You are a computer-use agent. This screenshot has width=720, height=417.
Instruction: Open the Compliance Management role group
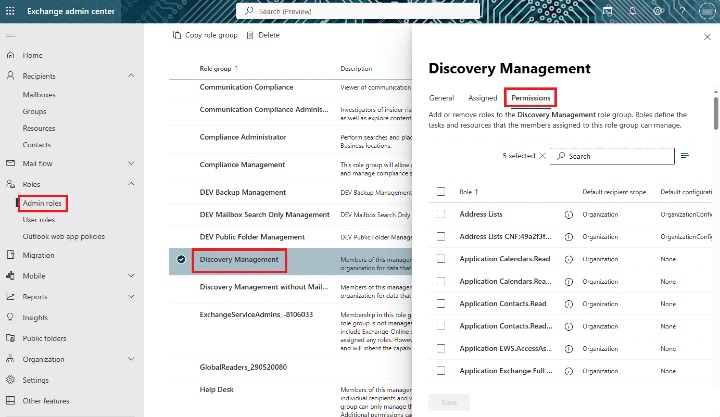[242, 164]
